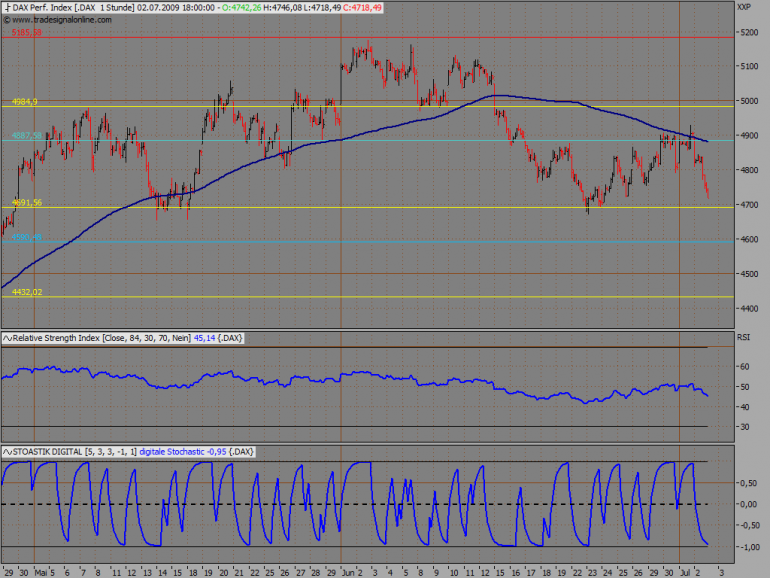Click the wave icon beside Relative Strength Index
Image resolution: width=770 pixels, height=578 pixels.
[x=7, y=338]
